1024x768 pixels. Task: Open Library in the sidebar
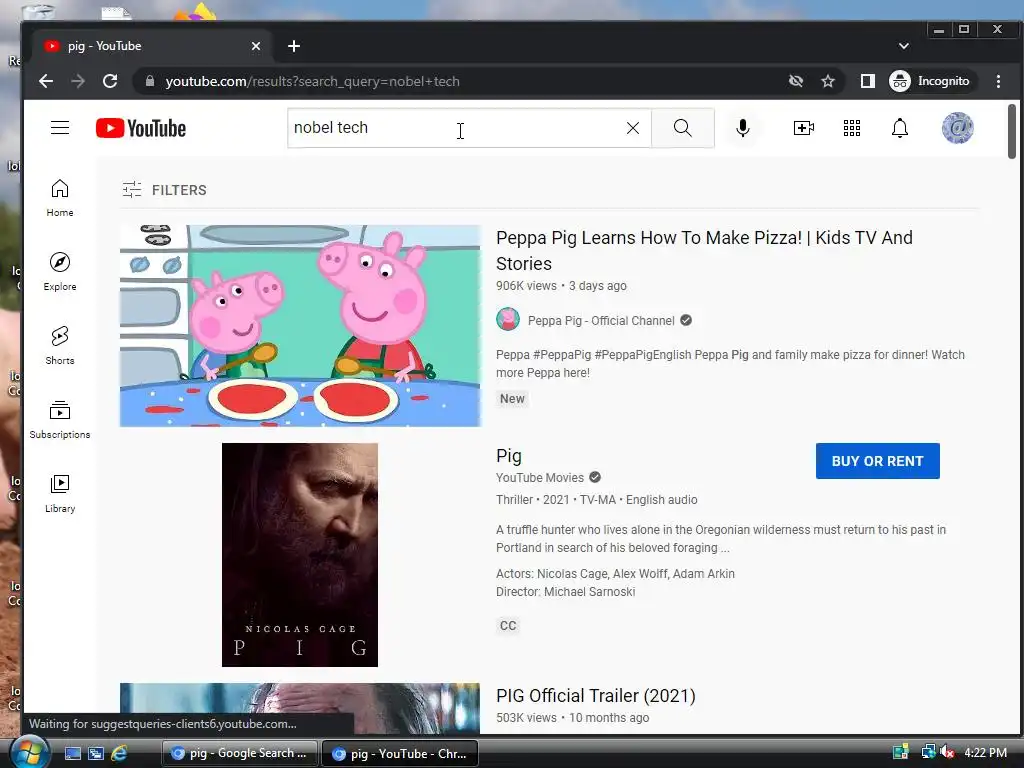pyautogui.click(x=59, y=493)
